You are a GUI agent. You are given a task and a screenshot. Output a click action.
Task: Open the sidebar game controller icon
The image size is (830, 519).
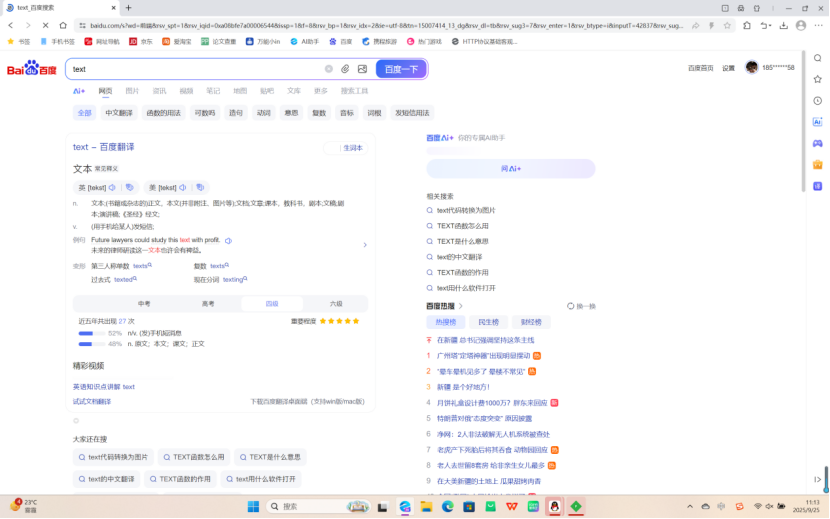pos(818,143)
